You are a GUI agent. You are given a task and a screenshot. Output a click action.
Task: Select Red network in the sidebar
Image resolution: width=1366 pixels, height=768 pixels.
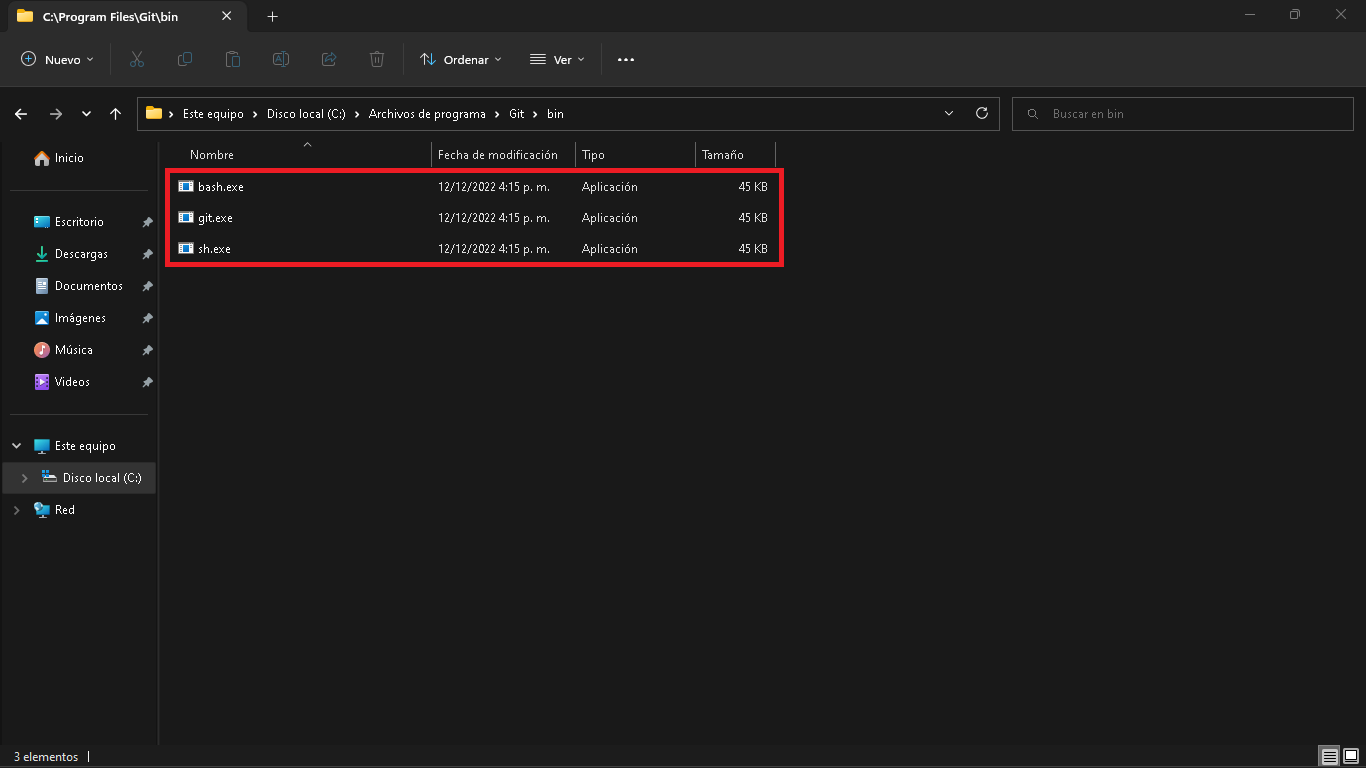click(65, 510)
